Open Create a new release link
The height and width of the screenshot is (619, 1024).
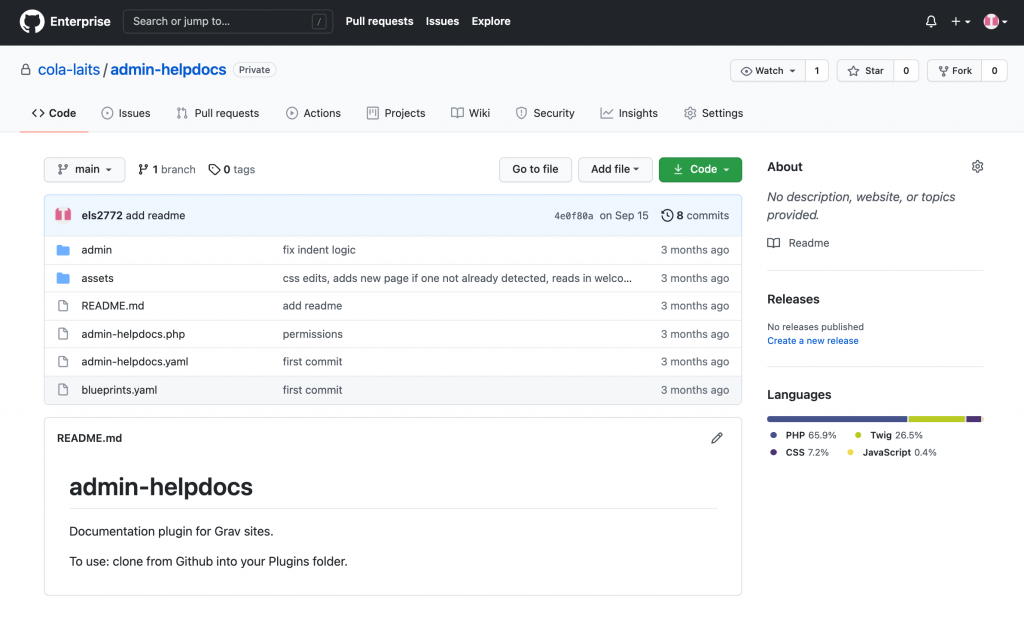pos(812,341)
